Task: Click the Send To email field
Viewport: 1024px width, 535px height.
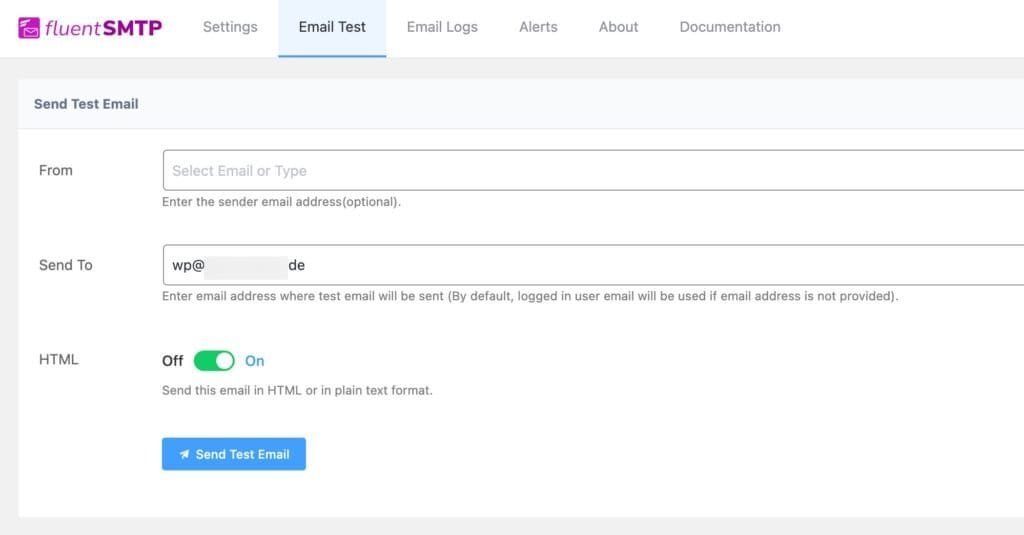Action: [x=593, y=265]
